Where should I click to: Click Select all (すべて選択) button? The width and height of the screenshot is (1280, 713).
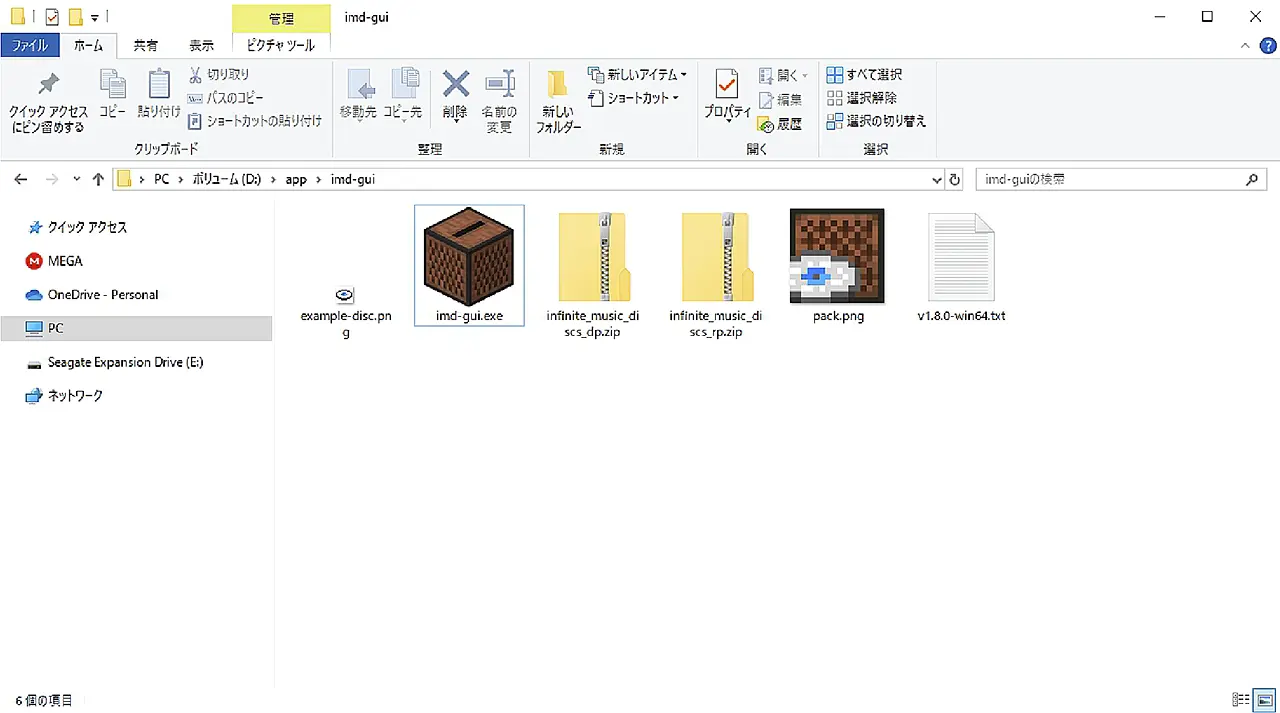pos(864,75)
